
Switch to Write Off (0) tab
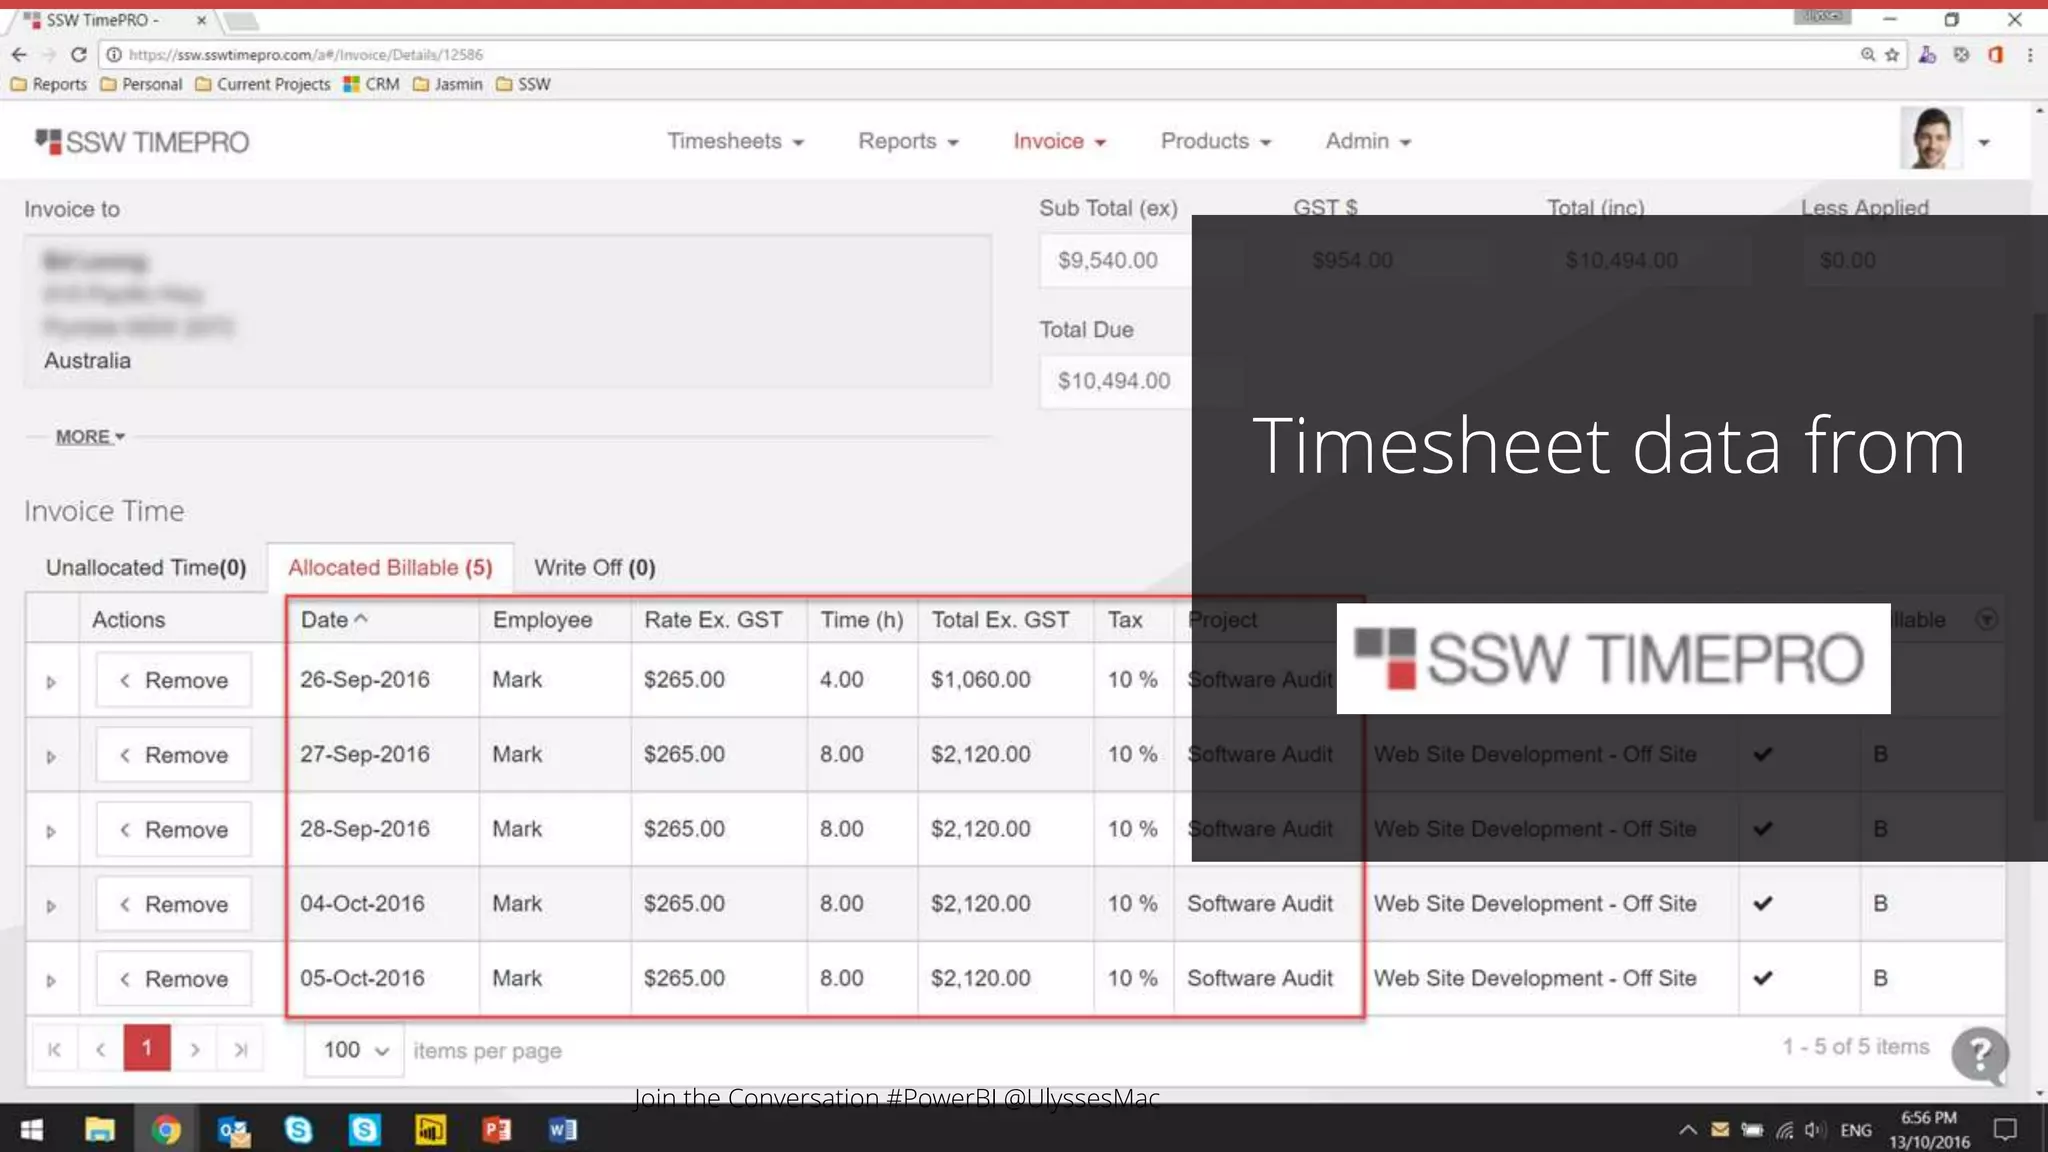595,568
